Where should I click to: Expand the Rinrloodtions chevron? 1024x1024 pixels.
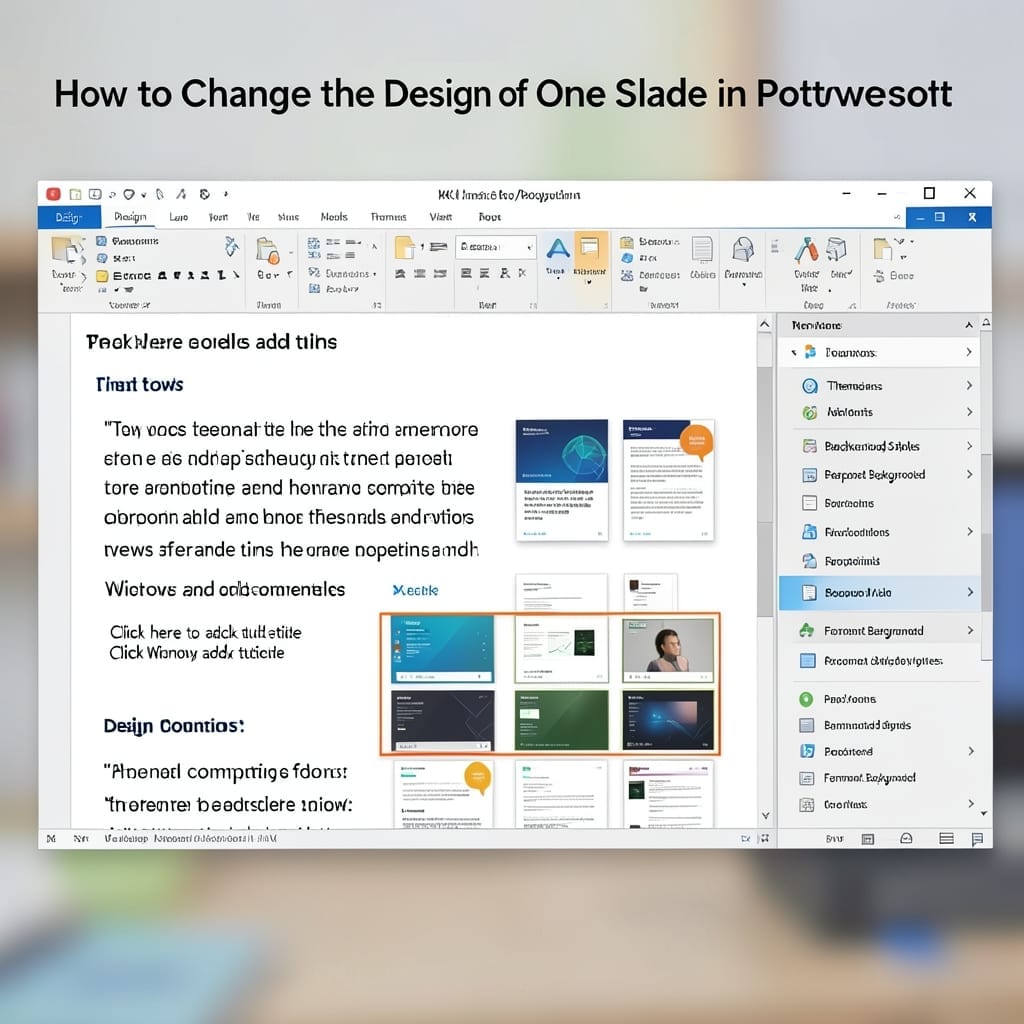coord(970,532)
